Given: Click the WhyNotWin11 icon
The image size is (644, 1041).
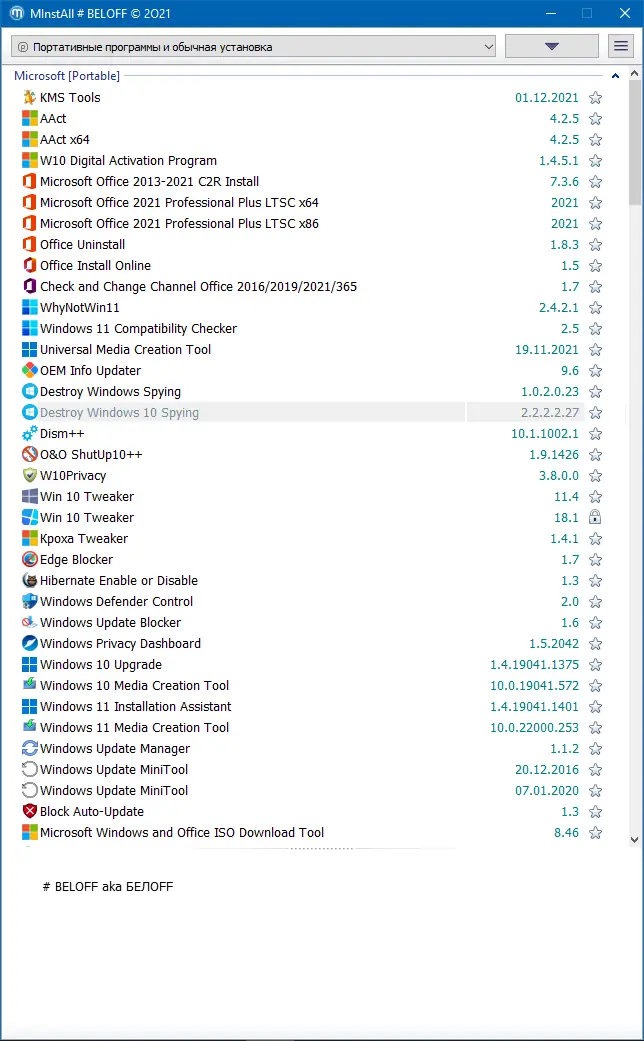Looking at the screenshot, I should pyautogui.click(x=29, y=307).
